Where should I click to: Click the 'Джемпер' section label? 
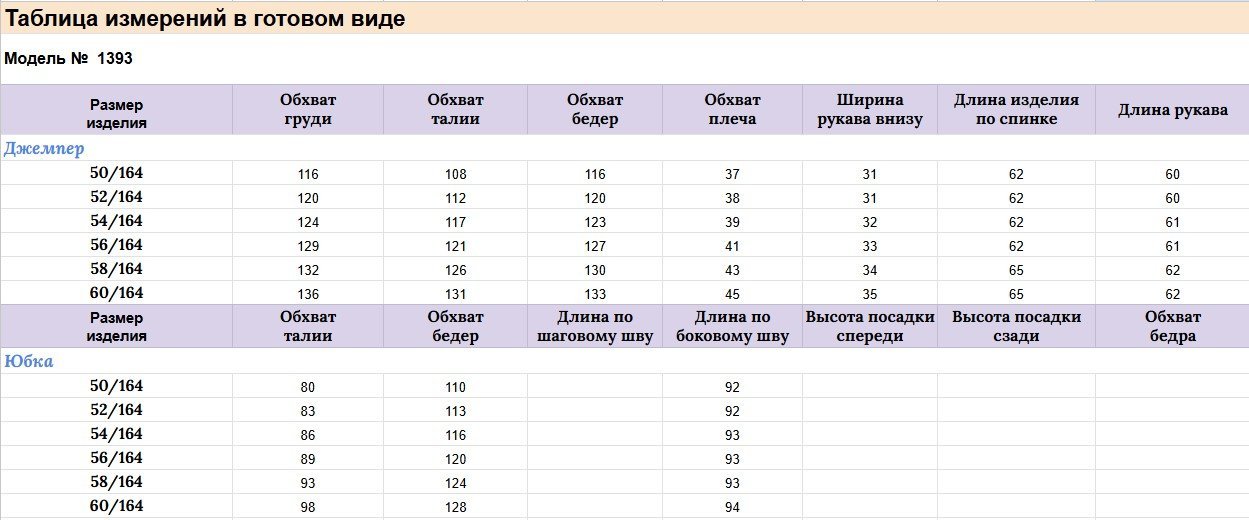pyautogui.click(x=44, y=148)
